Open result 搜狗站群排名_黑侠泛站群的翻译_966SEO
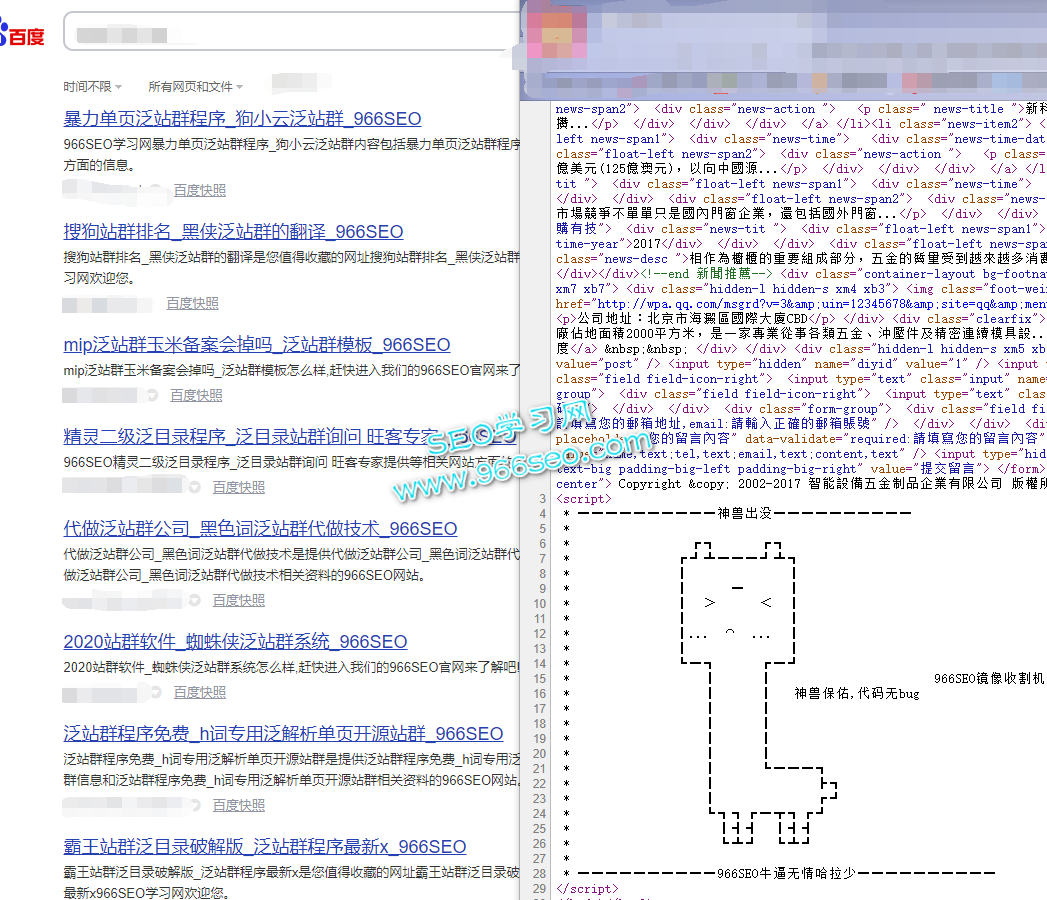This screenshot has height=900, width=1047. coord(233,232)
